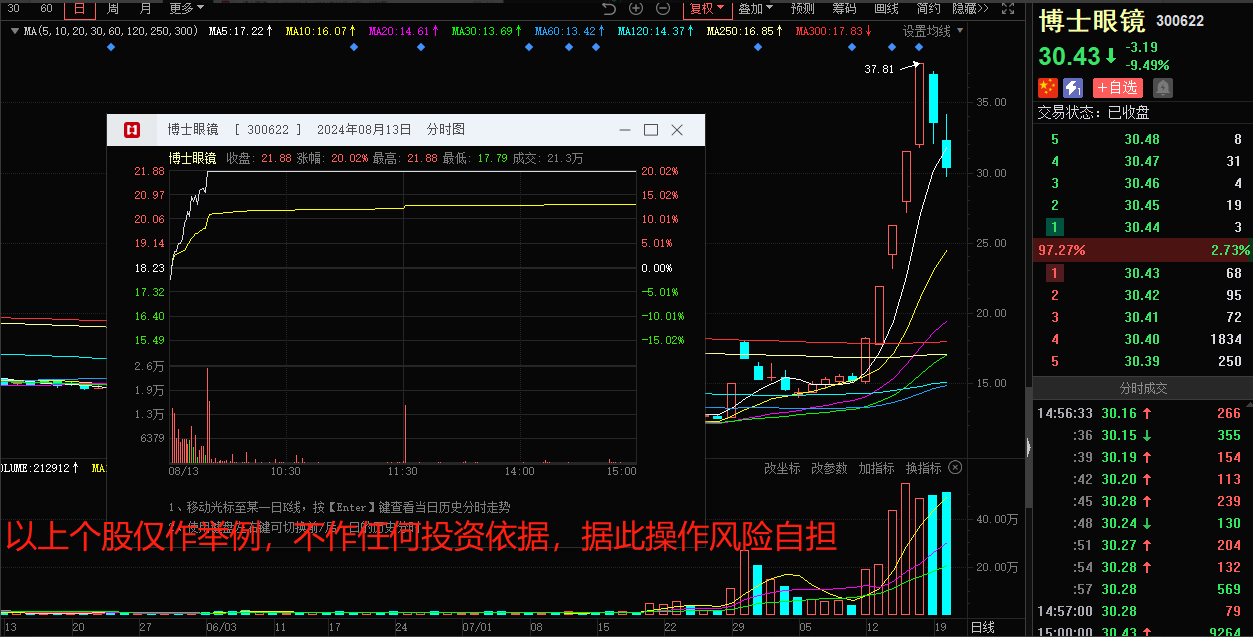1253x637 pixels.
Task: Close the volume indicator panel via circled X
Action: point(955,468)
